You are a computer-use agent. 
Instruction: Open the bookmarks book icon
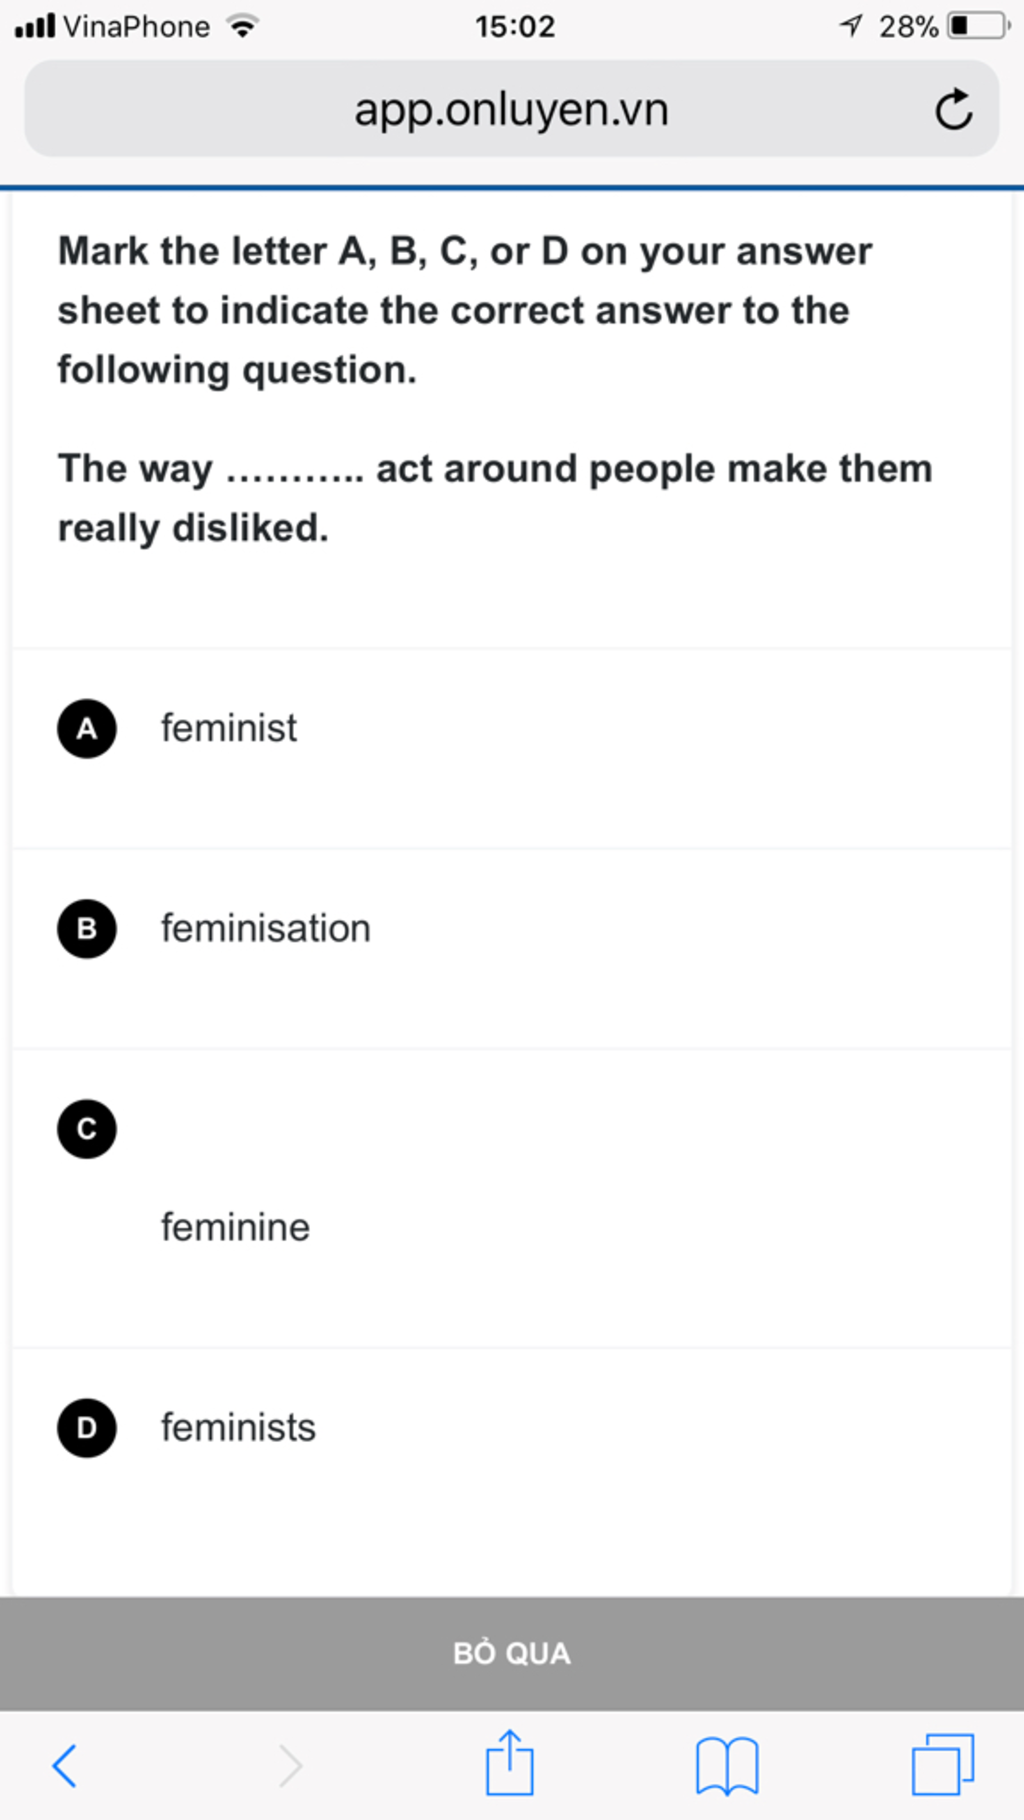[727, 1765]
